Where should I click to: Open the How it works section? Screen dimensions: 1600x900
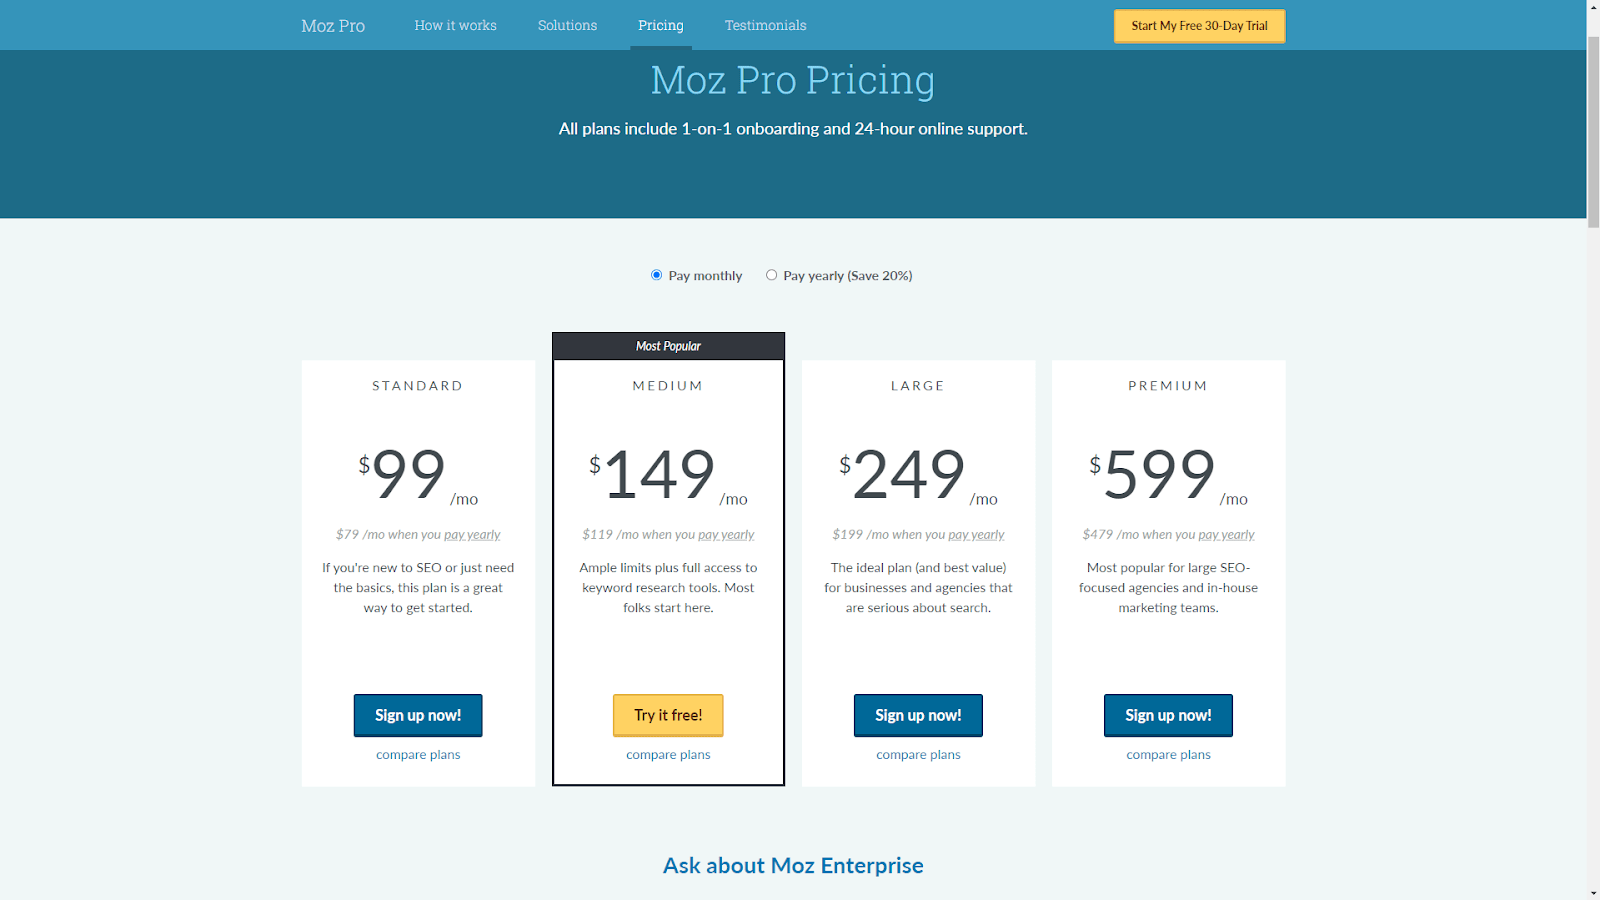(x=455, y=25)
